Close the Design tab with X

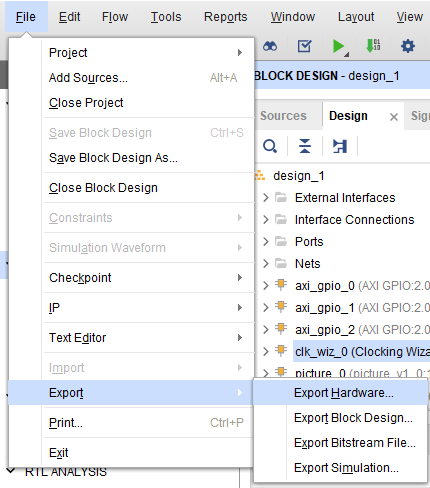click(394, 117)
